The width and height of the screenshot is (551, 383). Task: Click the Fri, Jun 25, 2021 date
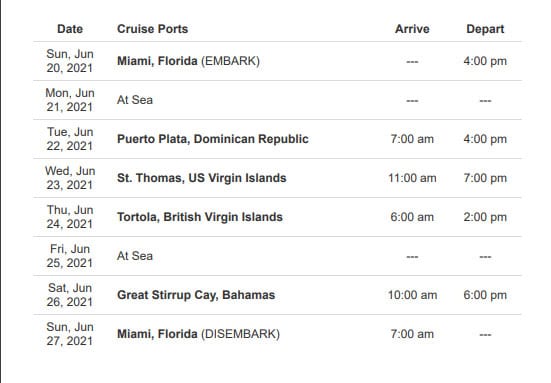click(70, 256)
